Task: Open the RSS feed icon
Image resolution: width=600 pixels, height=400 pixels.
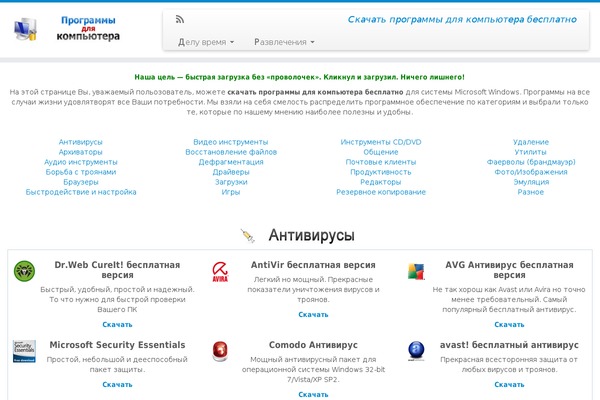Action: click(x=180, y=19)
